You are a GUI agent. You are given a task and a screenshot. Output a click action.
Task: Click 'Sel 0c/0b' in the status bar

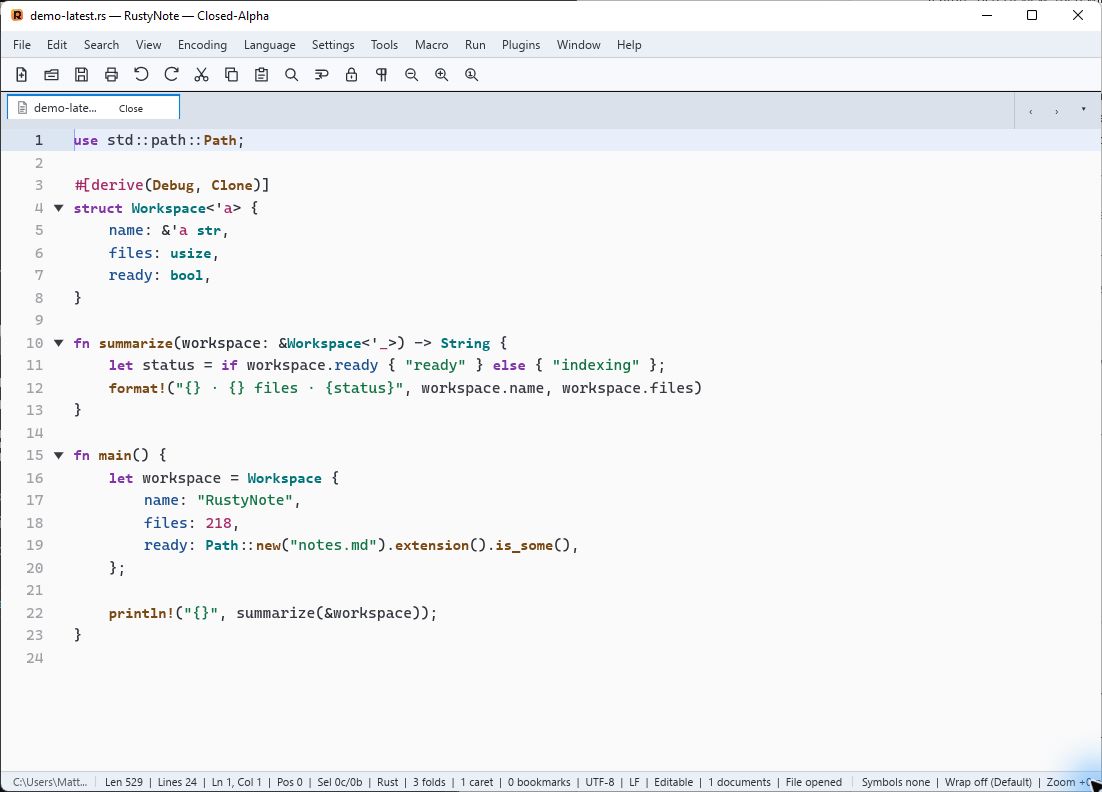coord(339,782)
